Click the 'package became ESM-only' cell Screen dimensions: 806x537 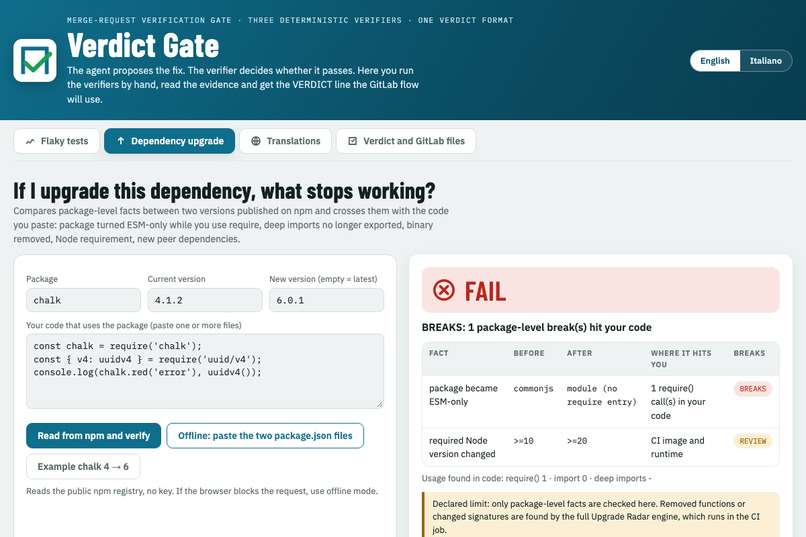[463, 395]
